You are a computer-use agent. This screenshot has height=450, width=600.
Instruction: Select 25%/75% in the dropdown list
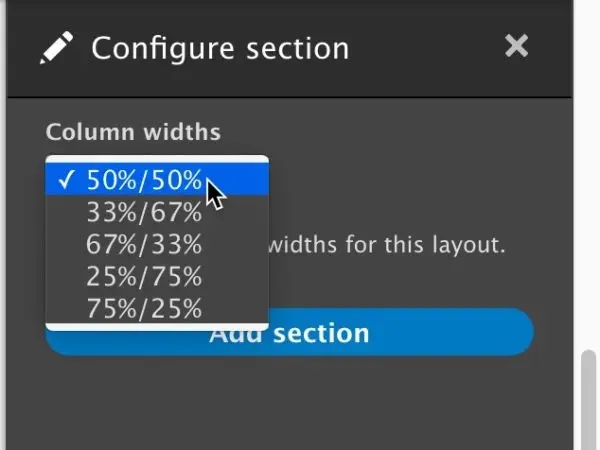[x=145, y=275]
